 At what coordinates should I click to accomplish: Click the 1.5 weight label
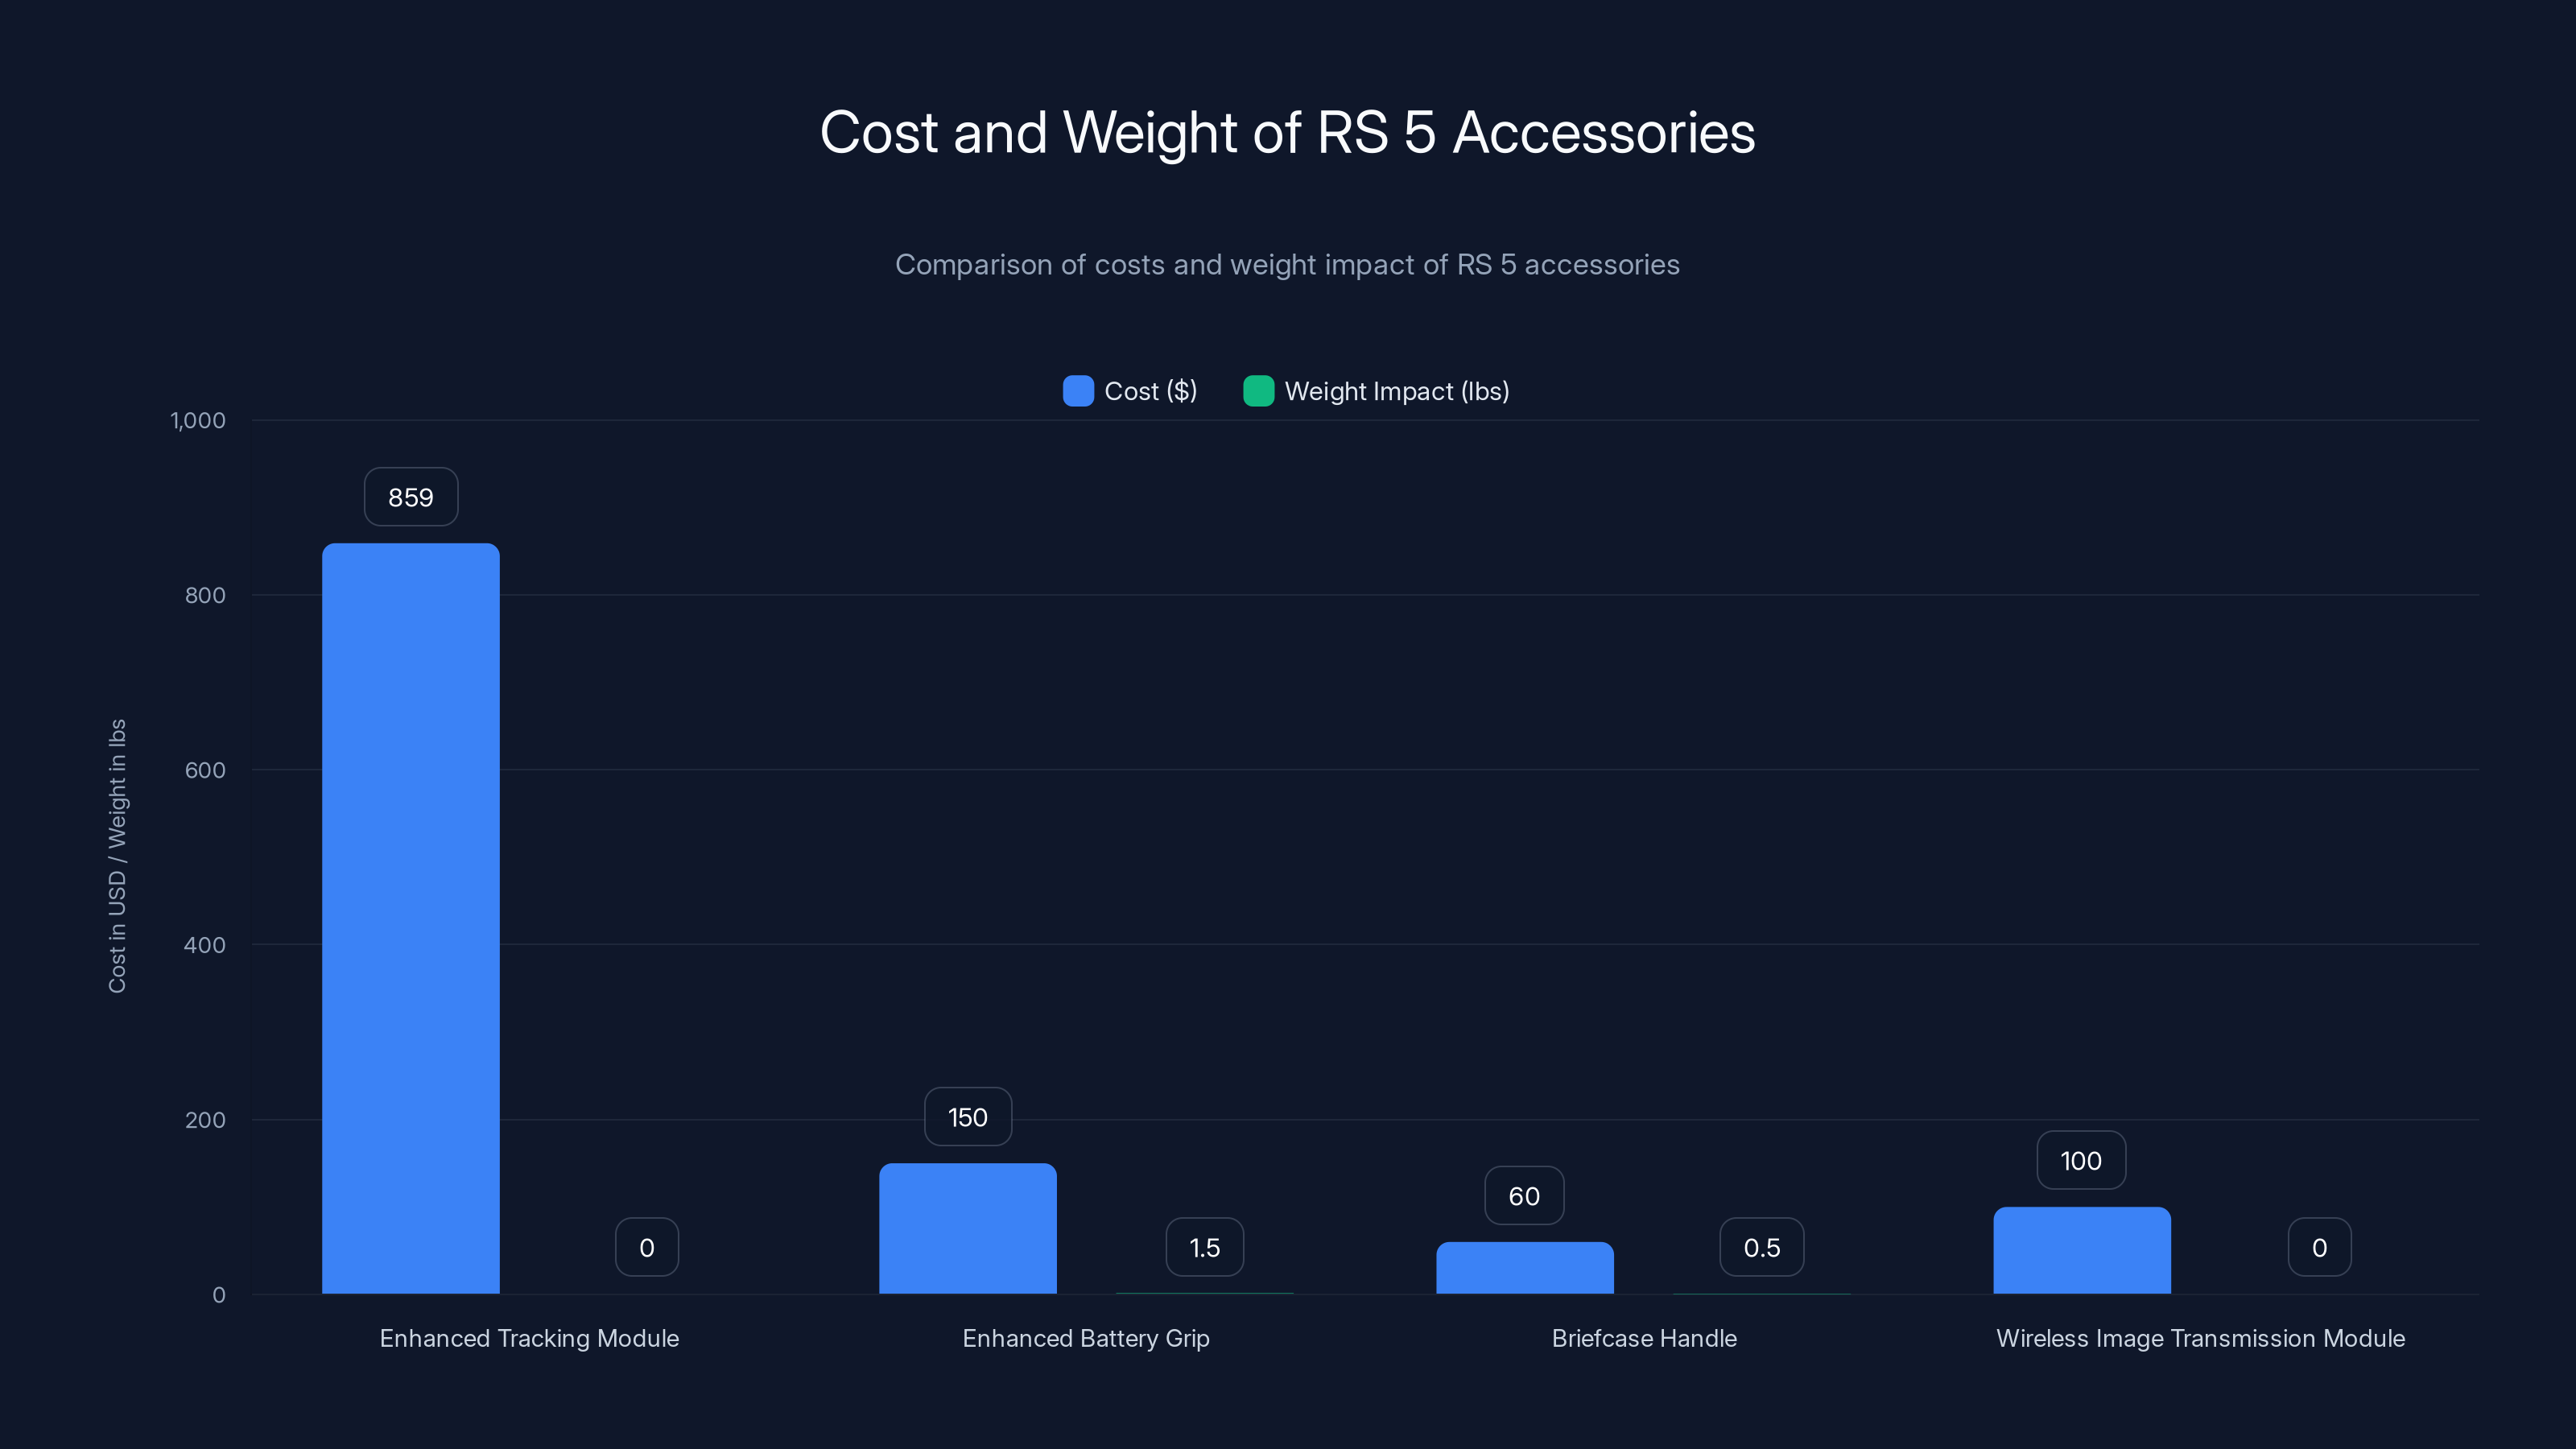pos(1204,1246)
